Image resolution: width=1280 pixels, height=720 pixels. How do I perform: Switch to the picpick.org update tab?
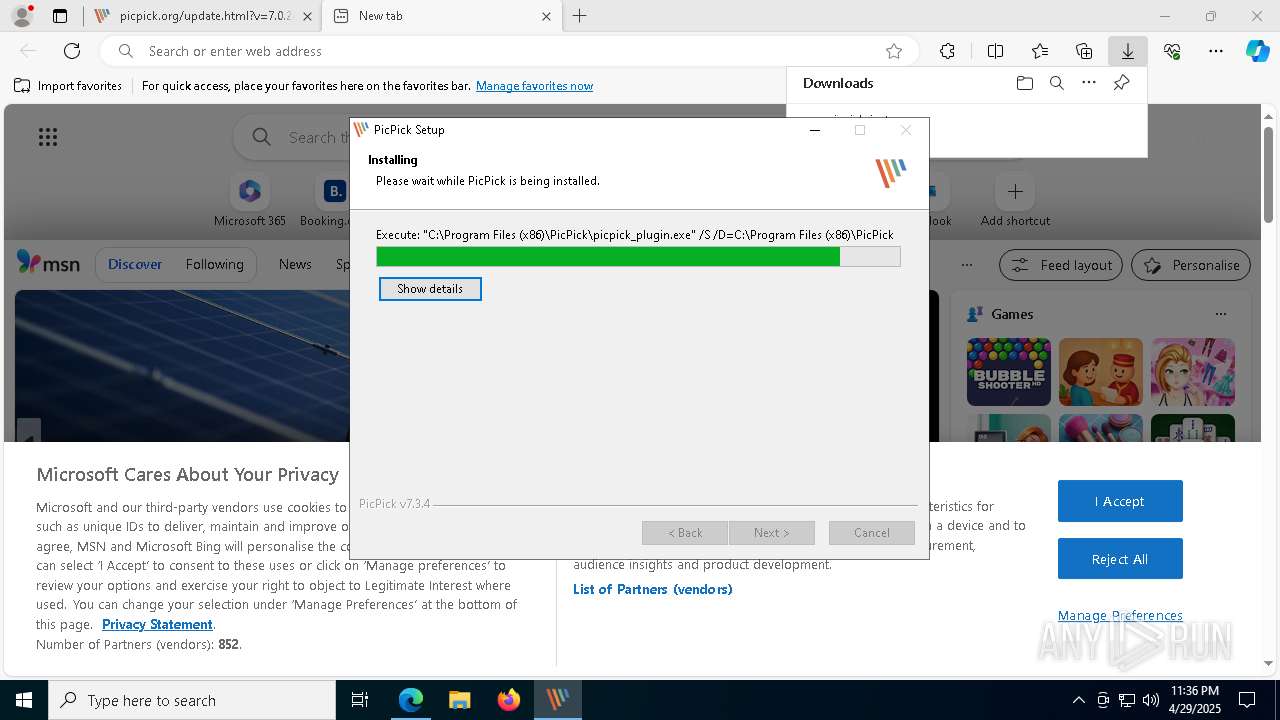point(205,16)
